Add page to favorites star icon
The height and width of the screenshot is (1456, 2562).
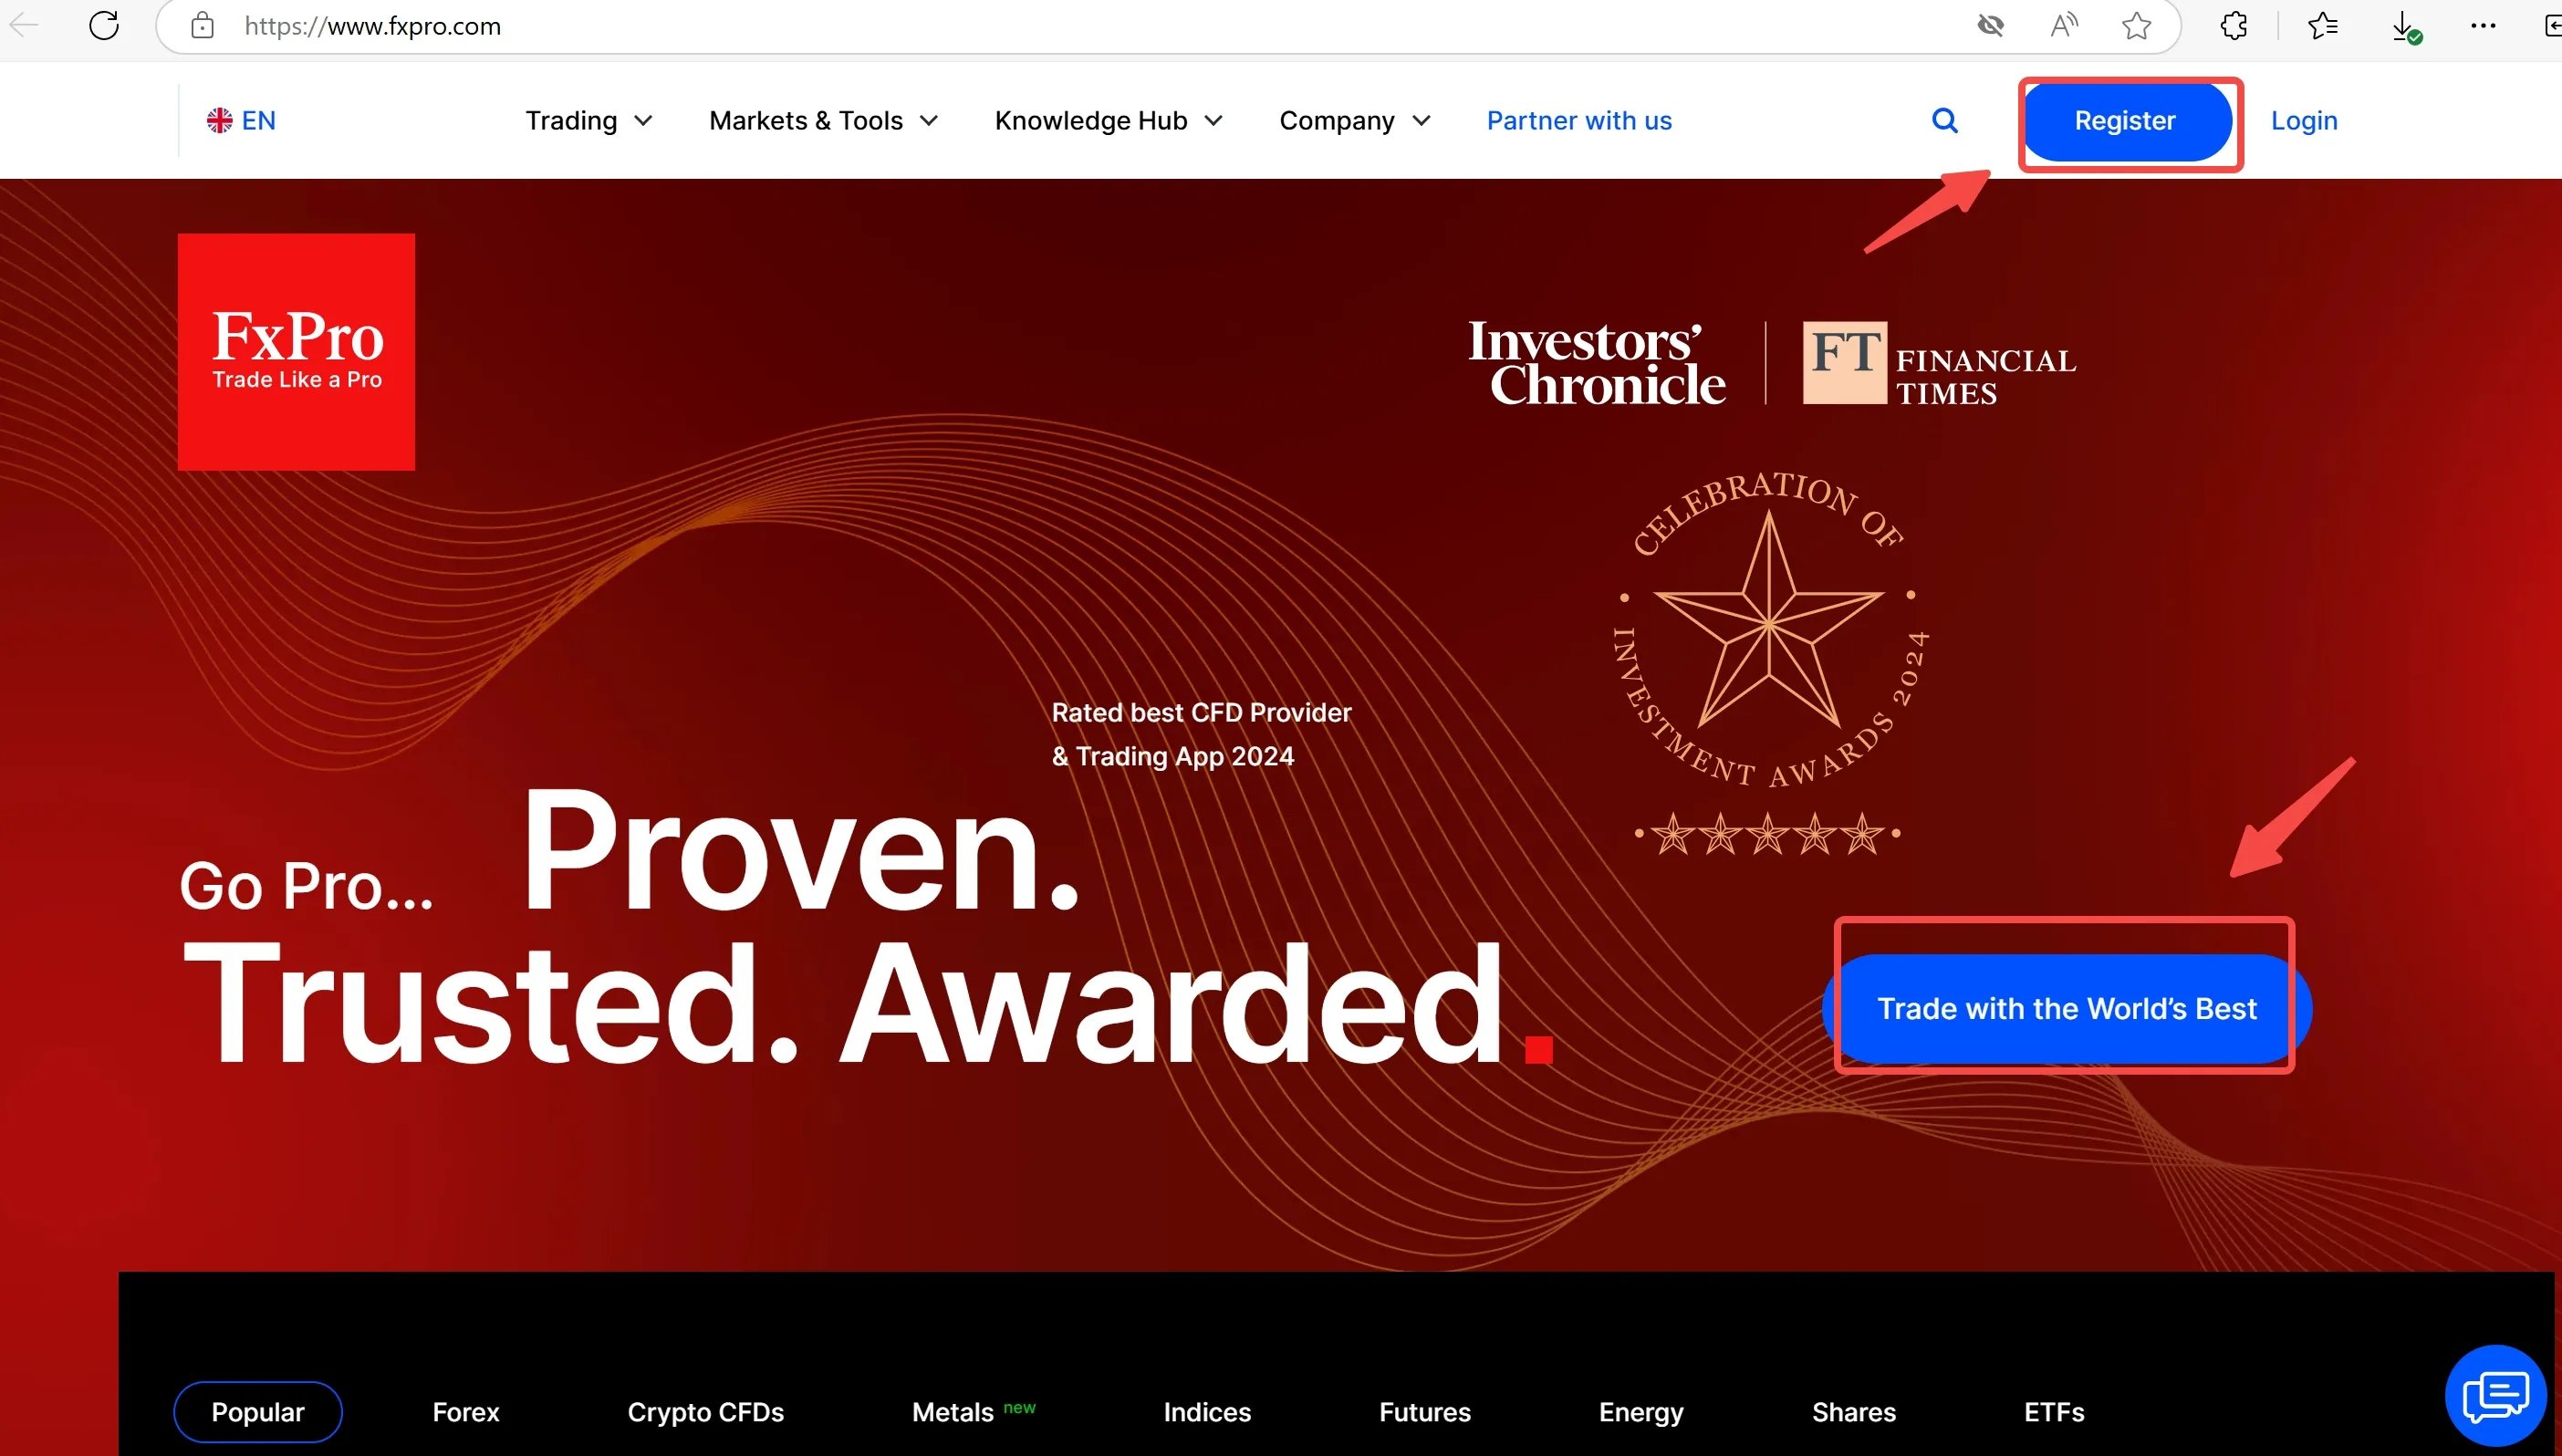click(x=2136, y=26)
